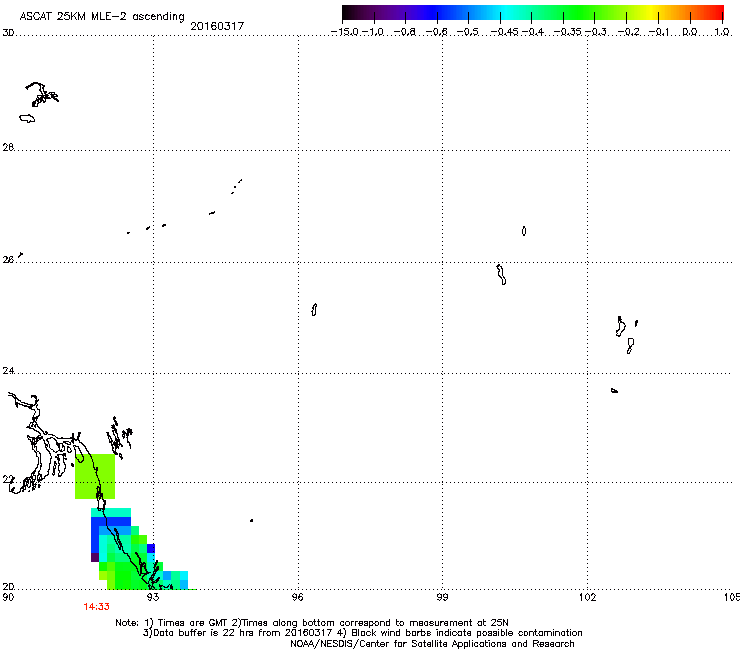740x650 pixels.
Task: Click the green section of the color bar near -0.35
Action: pyautogui.click(x=563, y=13)
